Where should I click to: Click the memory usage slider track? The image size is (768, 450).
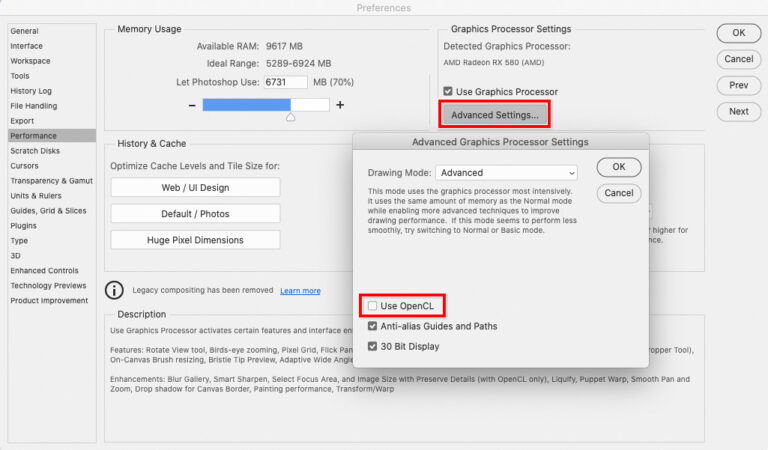pyautogui.click(x=265, y=105)
